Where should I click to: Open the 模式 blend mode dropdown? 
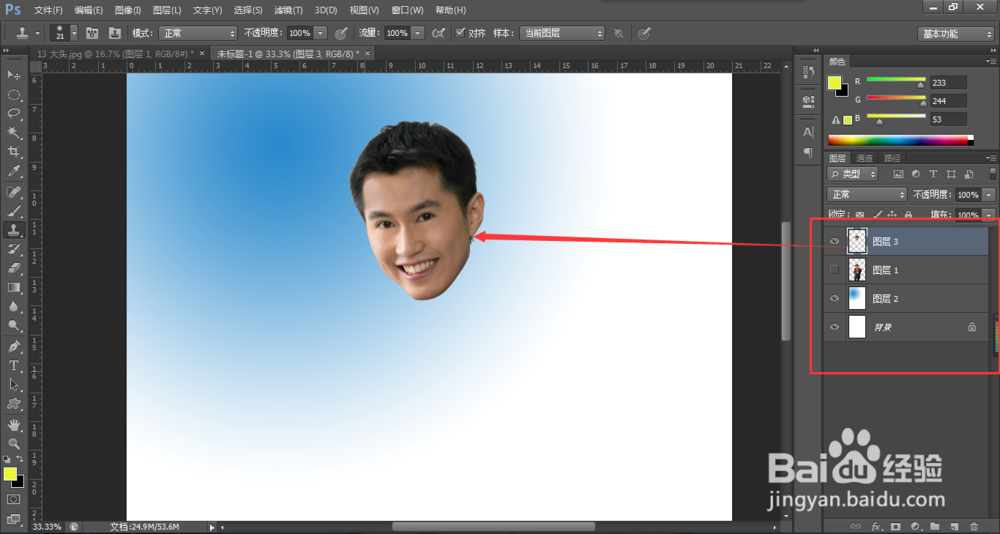[198, 33]
